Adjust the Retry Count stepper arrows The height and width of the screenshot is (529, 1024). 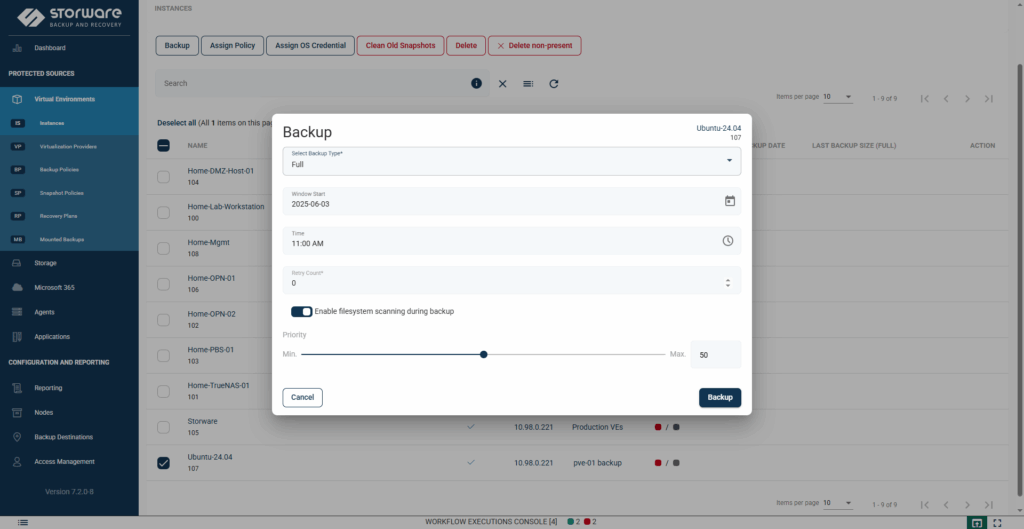point(728,283)
